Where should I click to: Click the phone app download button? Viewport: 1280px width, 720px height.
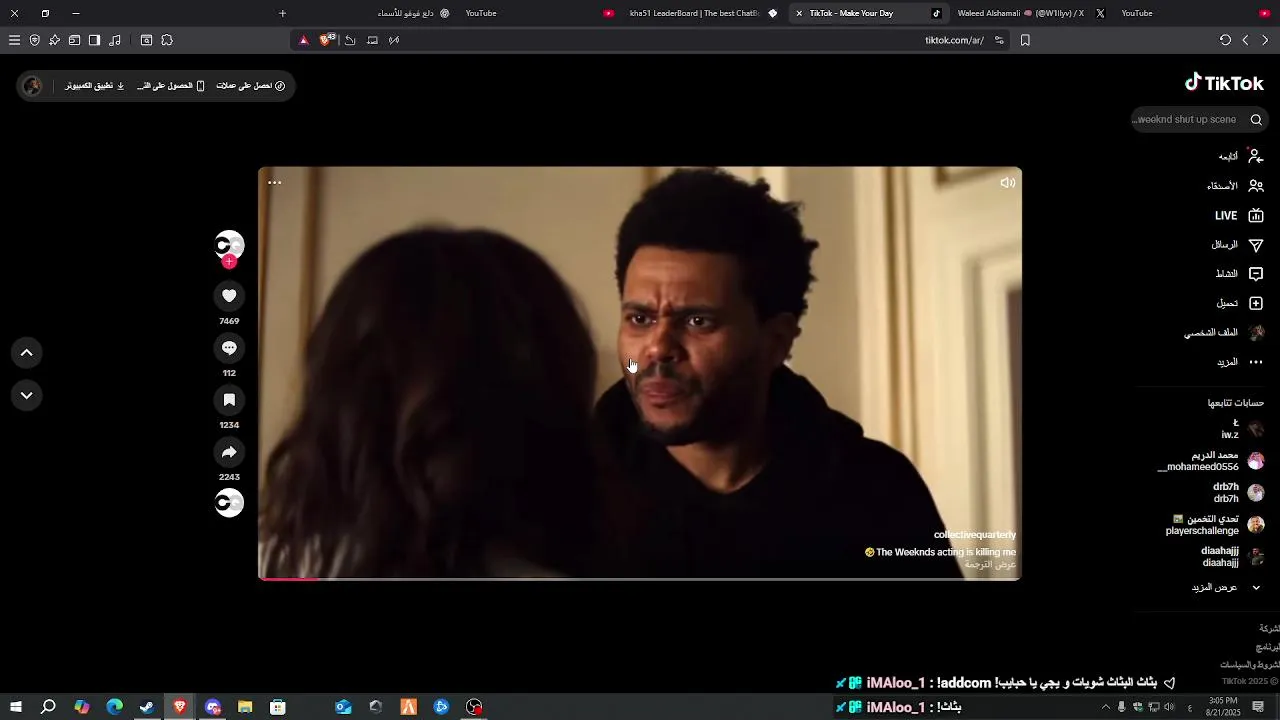(x=171, y=86)
